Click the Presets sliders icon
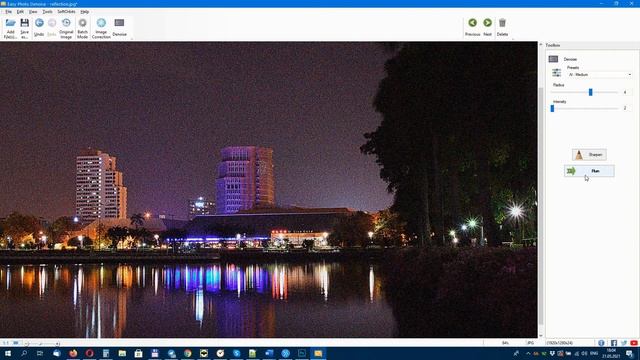The height and width of the screenshot is (360, 640). click(x=556, y=73)
